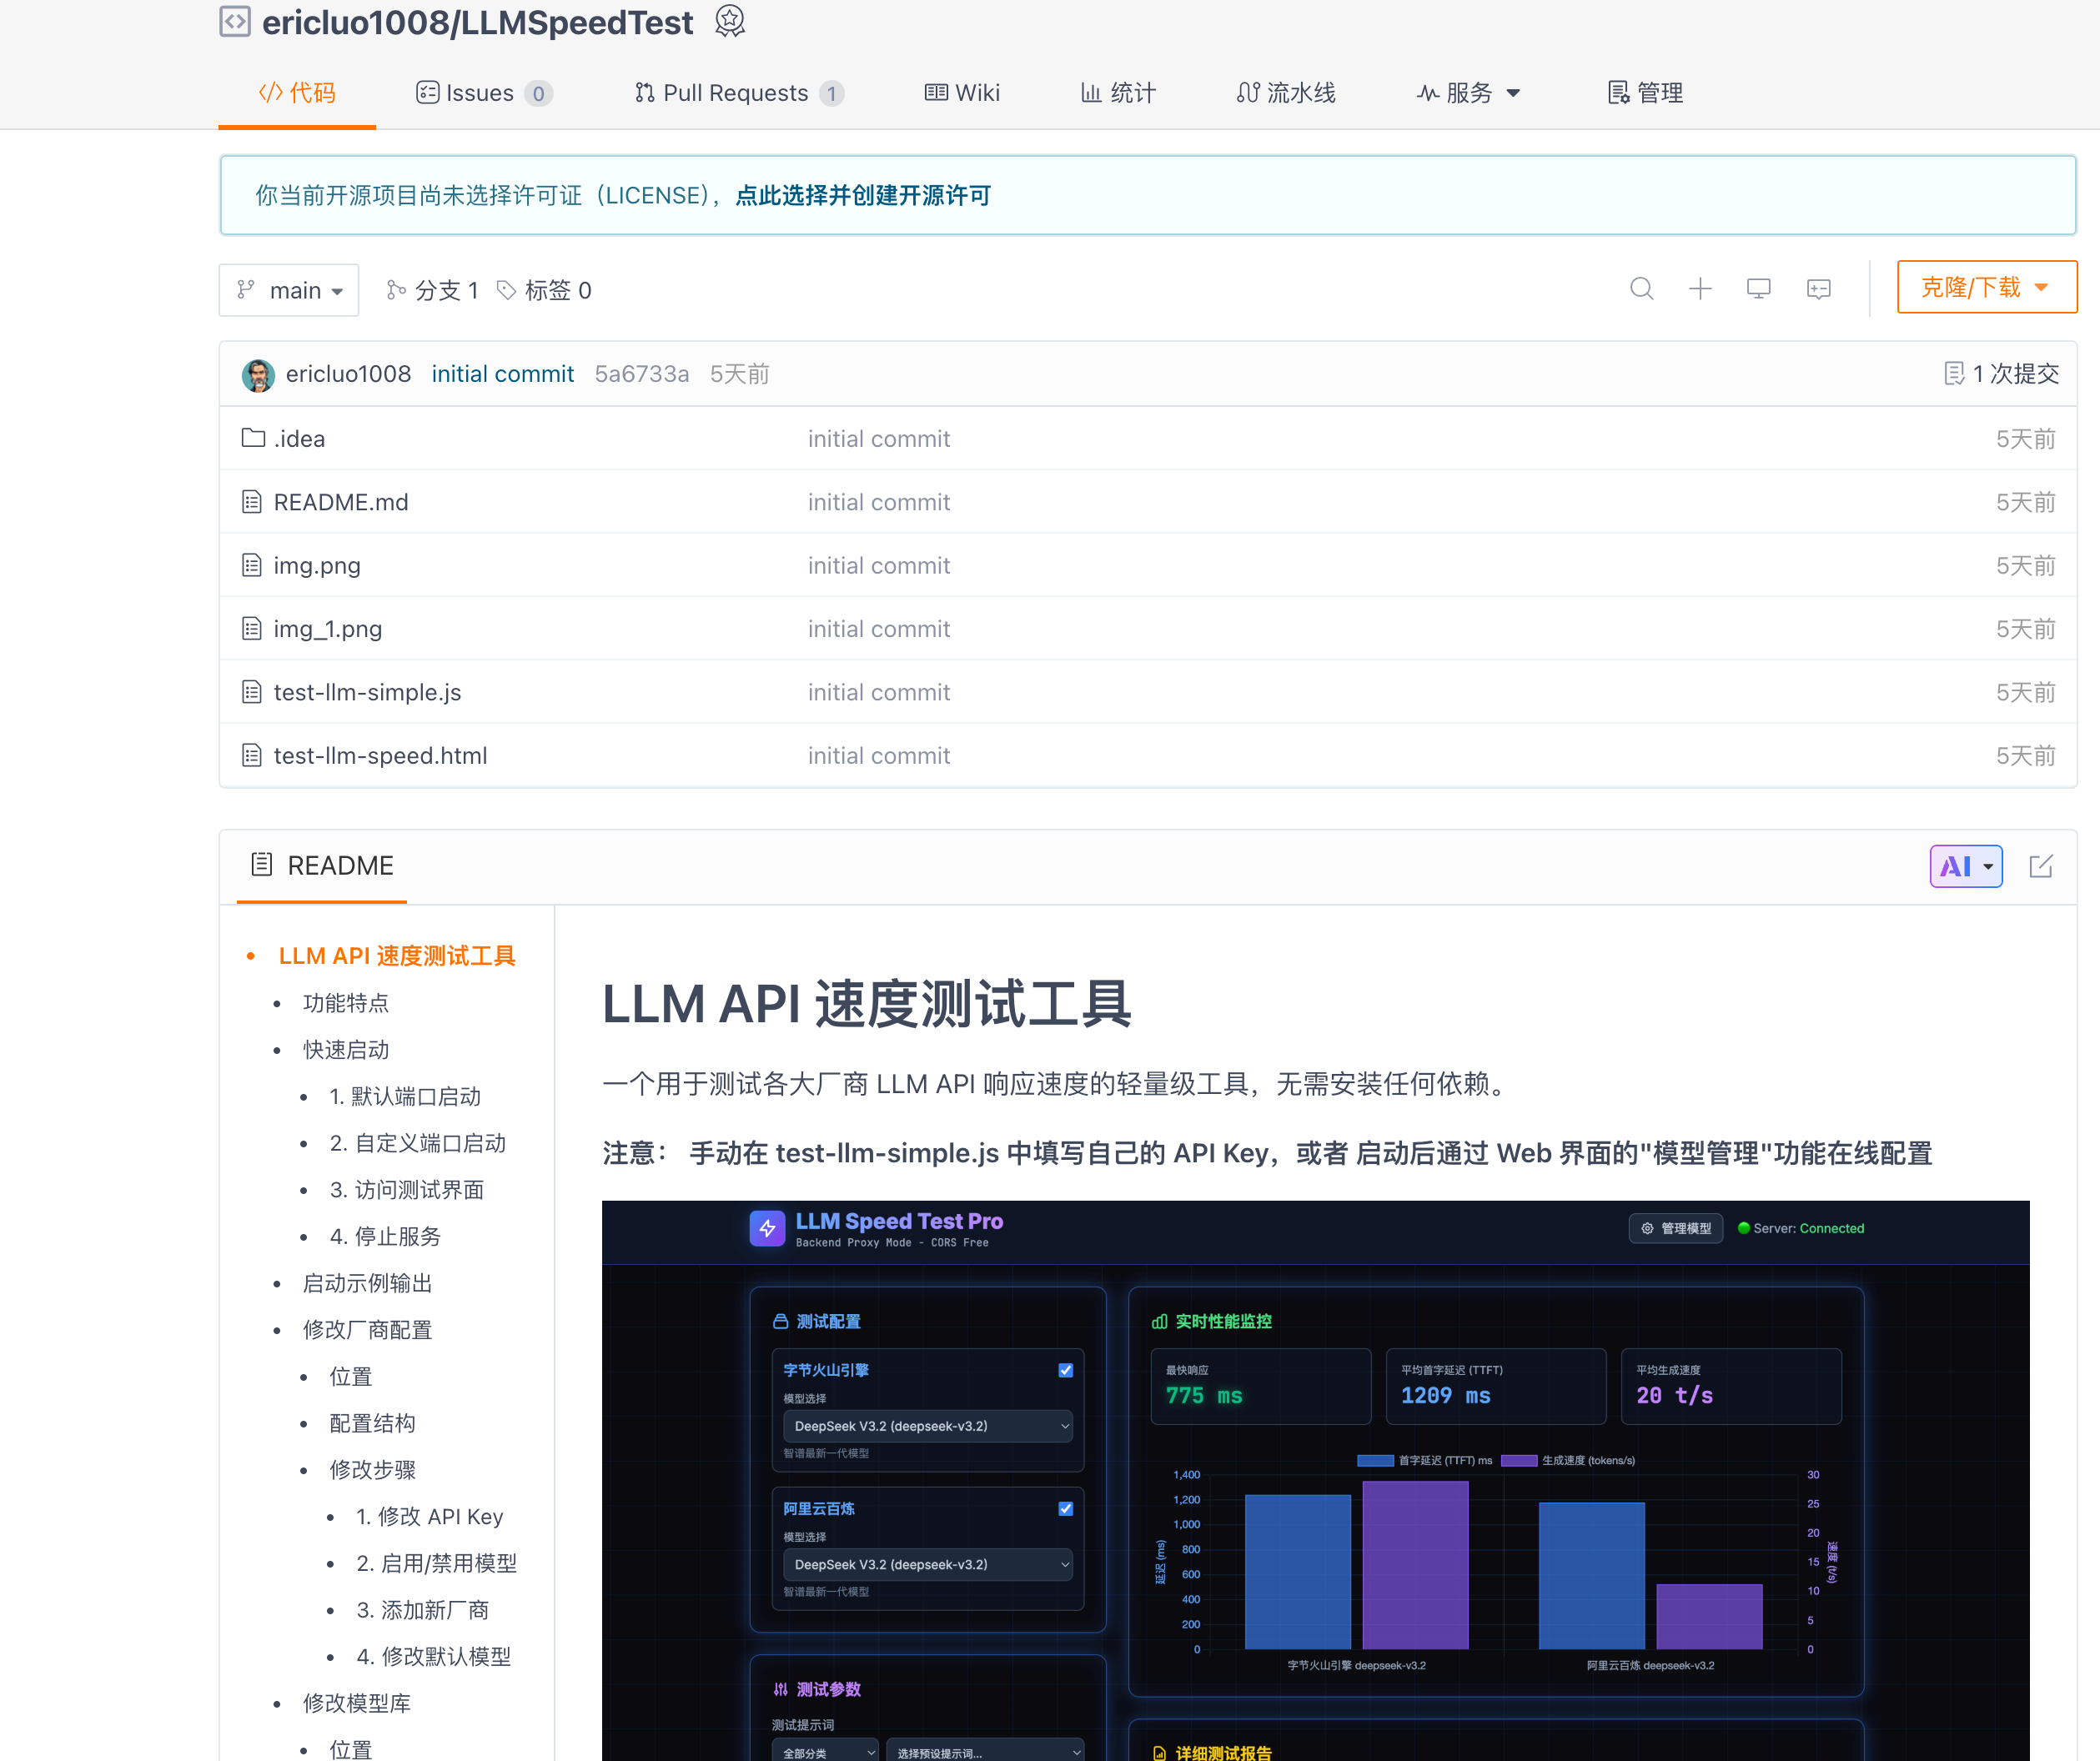Screen dimensions: 2100x1761
Task: Click the badge icon after LLMSpeedTest
Action: pos(730,21)
